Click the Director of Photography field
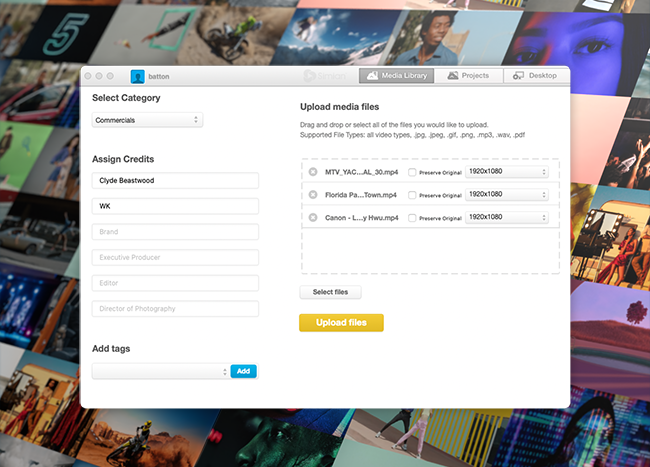This screenshot has width=650, height=467. 175,309
